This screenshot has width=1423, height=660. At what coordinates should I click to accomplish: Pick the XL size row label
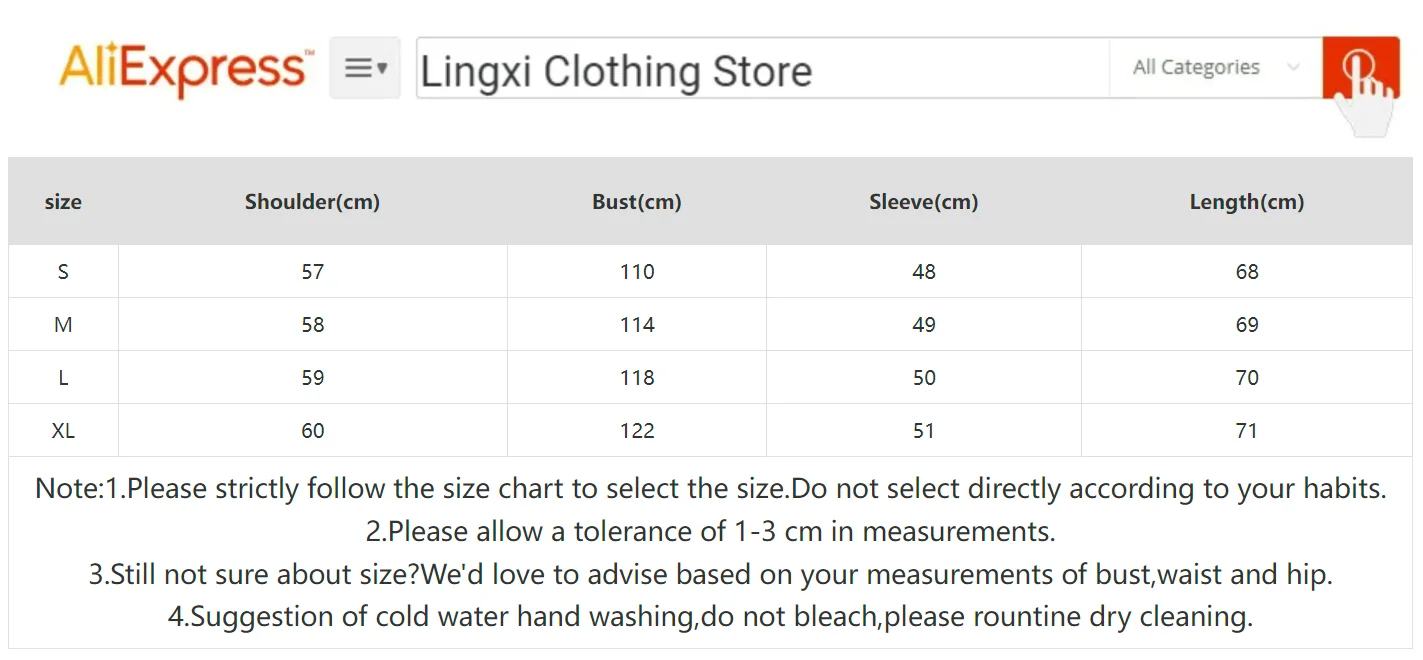coord(63,431)
